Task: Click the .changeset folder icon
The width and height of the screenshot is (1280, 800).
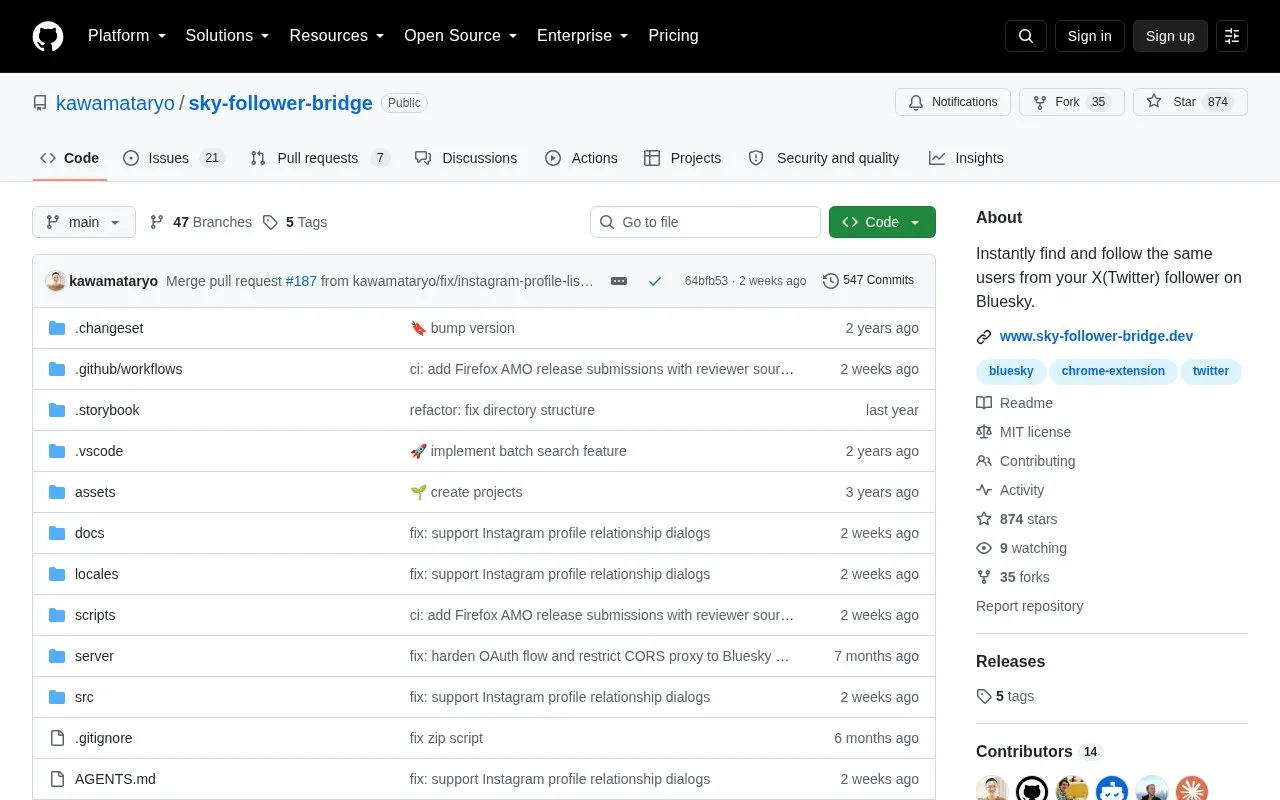Action: [57, 328]
